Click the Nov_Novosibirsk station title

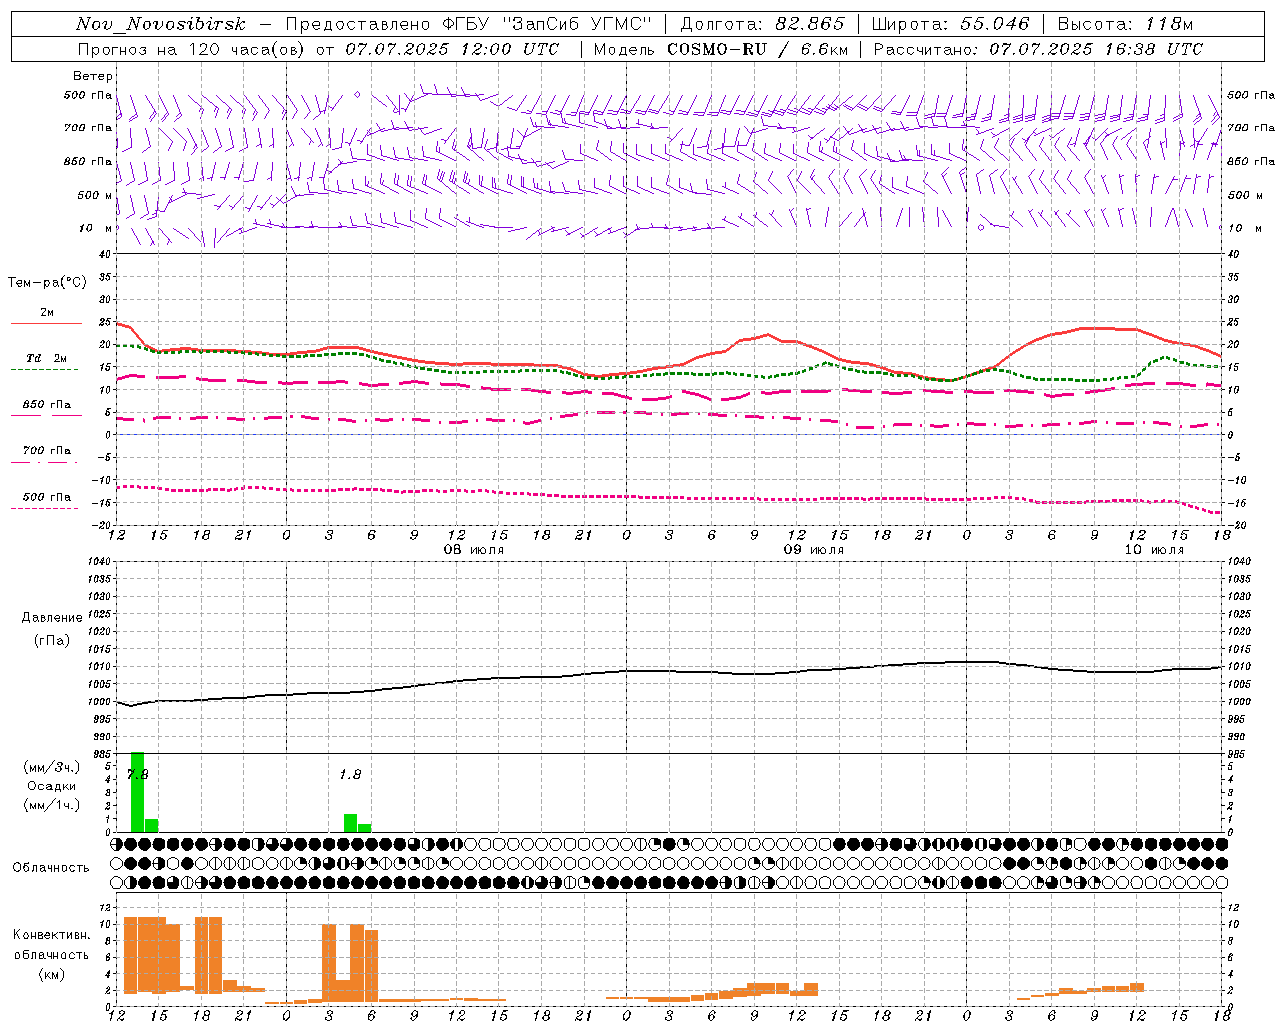point(161,24)
